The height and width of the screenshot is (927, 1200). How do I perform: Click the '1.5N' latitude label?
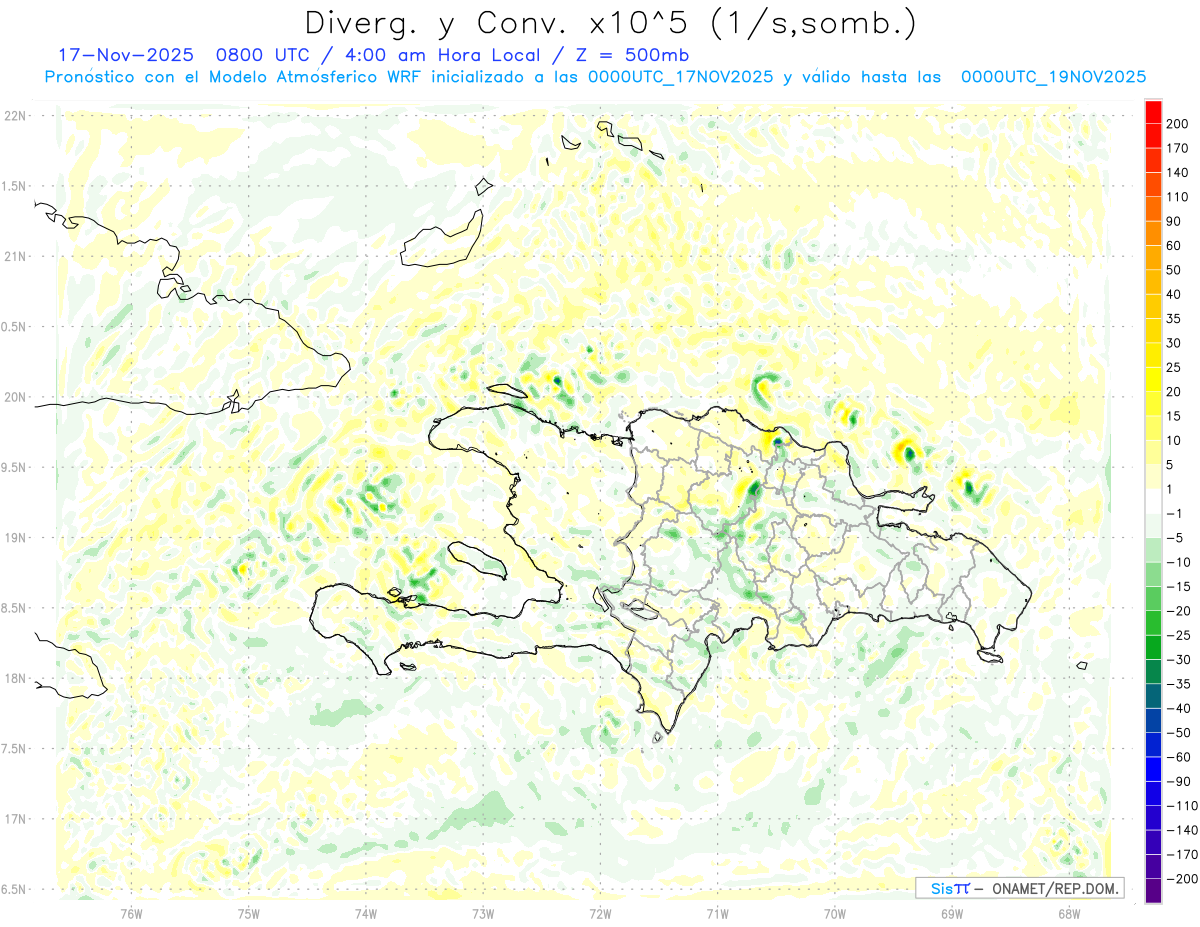tap(14, 186)
